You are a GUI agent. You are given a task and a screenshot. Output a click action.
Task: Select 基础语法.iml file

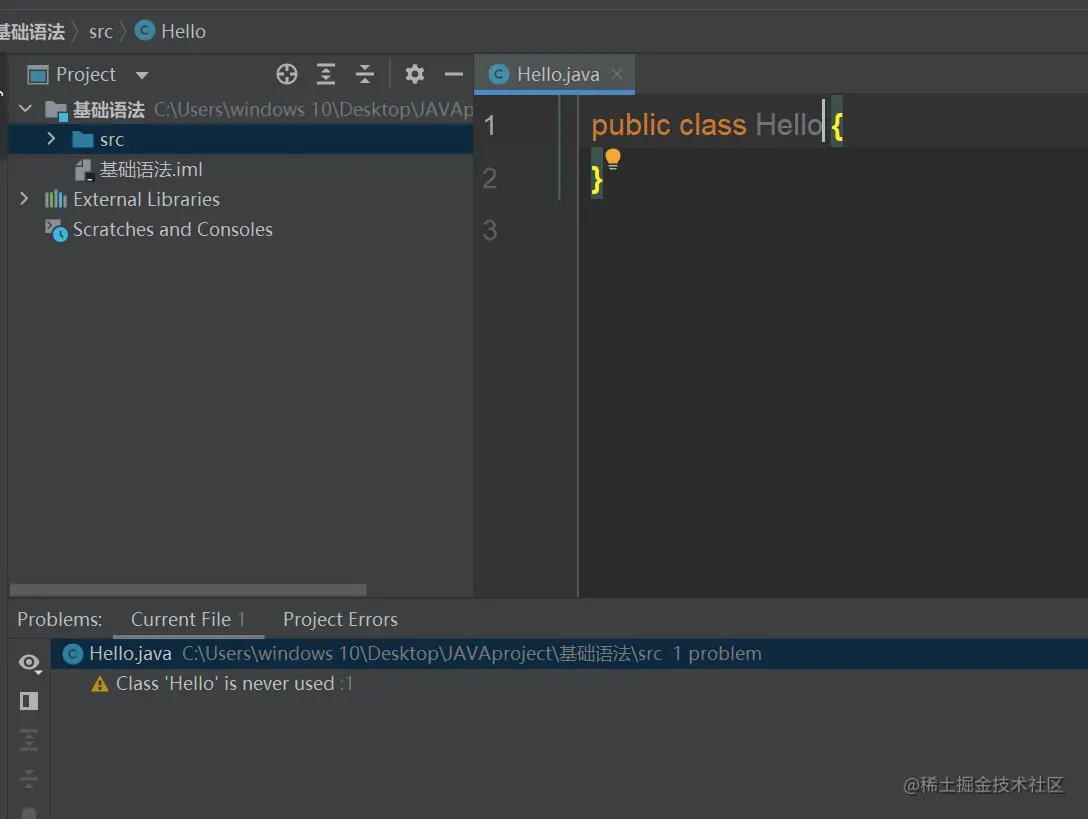click(151, 169)
